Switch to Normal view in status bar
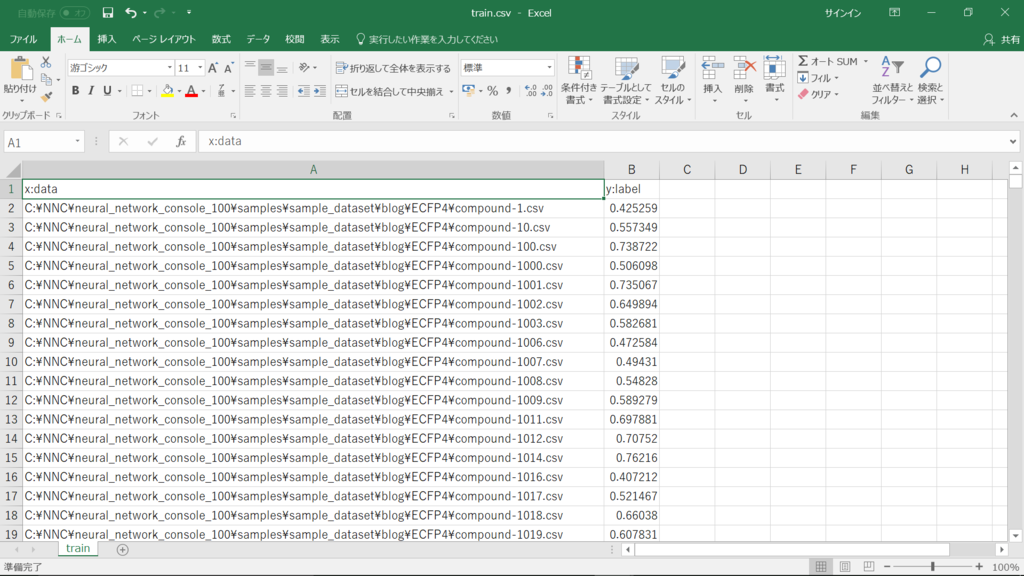The image size is (1024, 576). point(821,567)
